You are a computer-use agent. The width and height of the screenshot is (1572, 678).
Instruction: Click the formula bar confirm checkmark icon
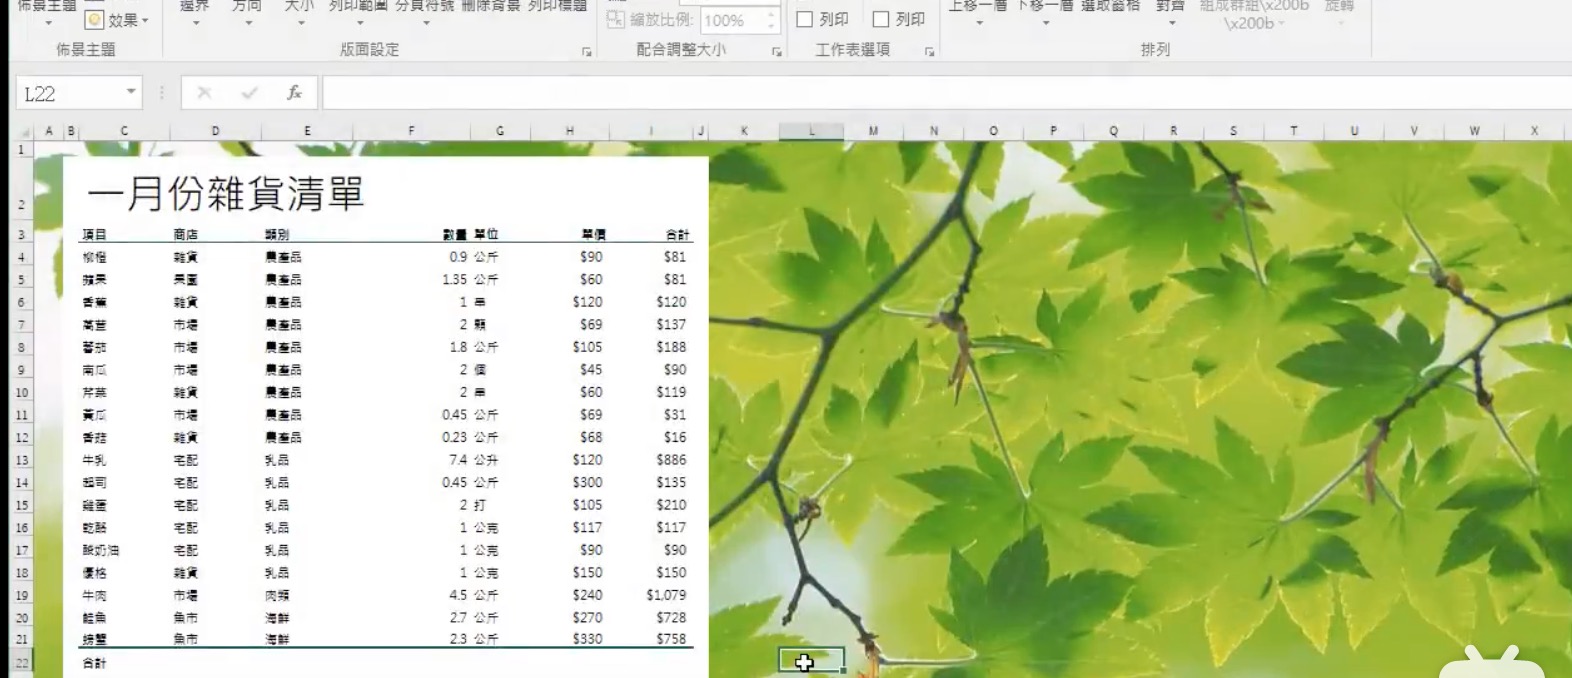click(249, 93)
